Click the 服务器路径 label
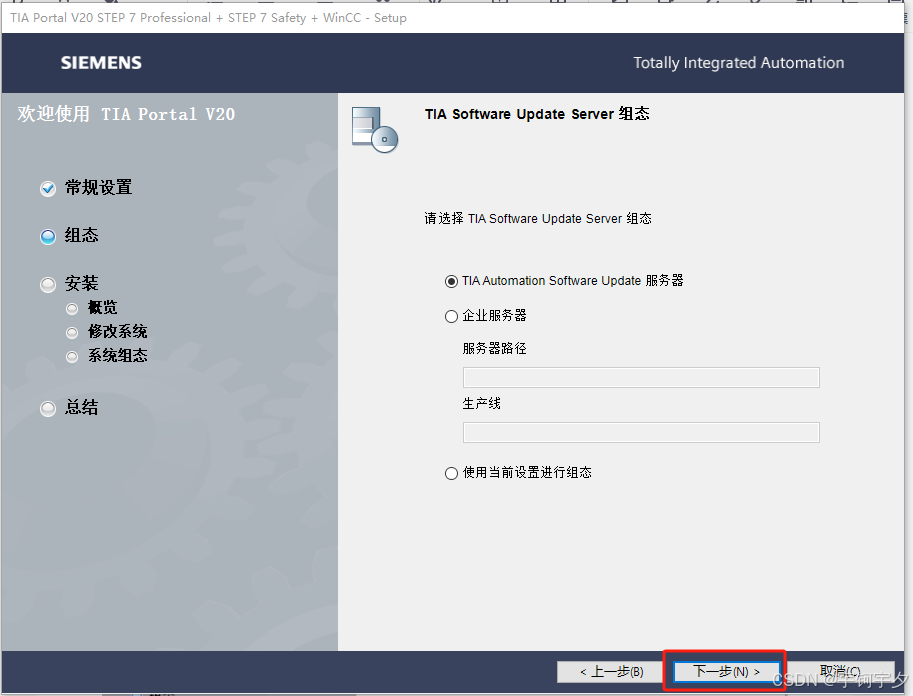Screen dimensions: 913x696 click(x=494, y=348)
